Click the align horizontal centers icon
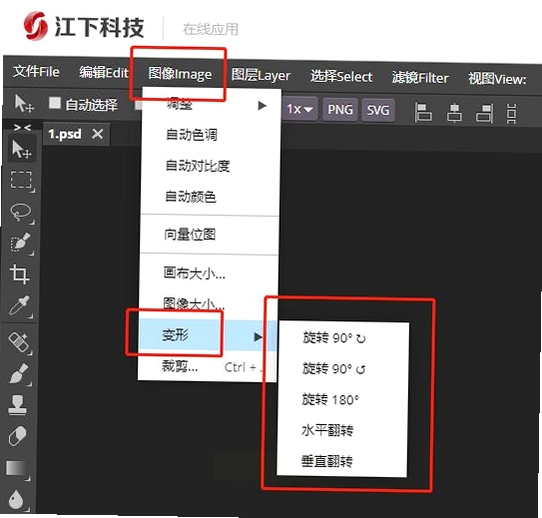542x518 pixels. (x=454, y=113)
